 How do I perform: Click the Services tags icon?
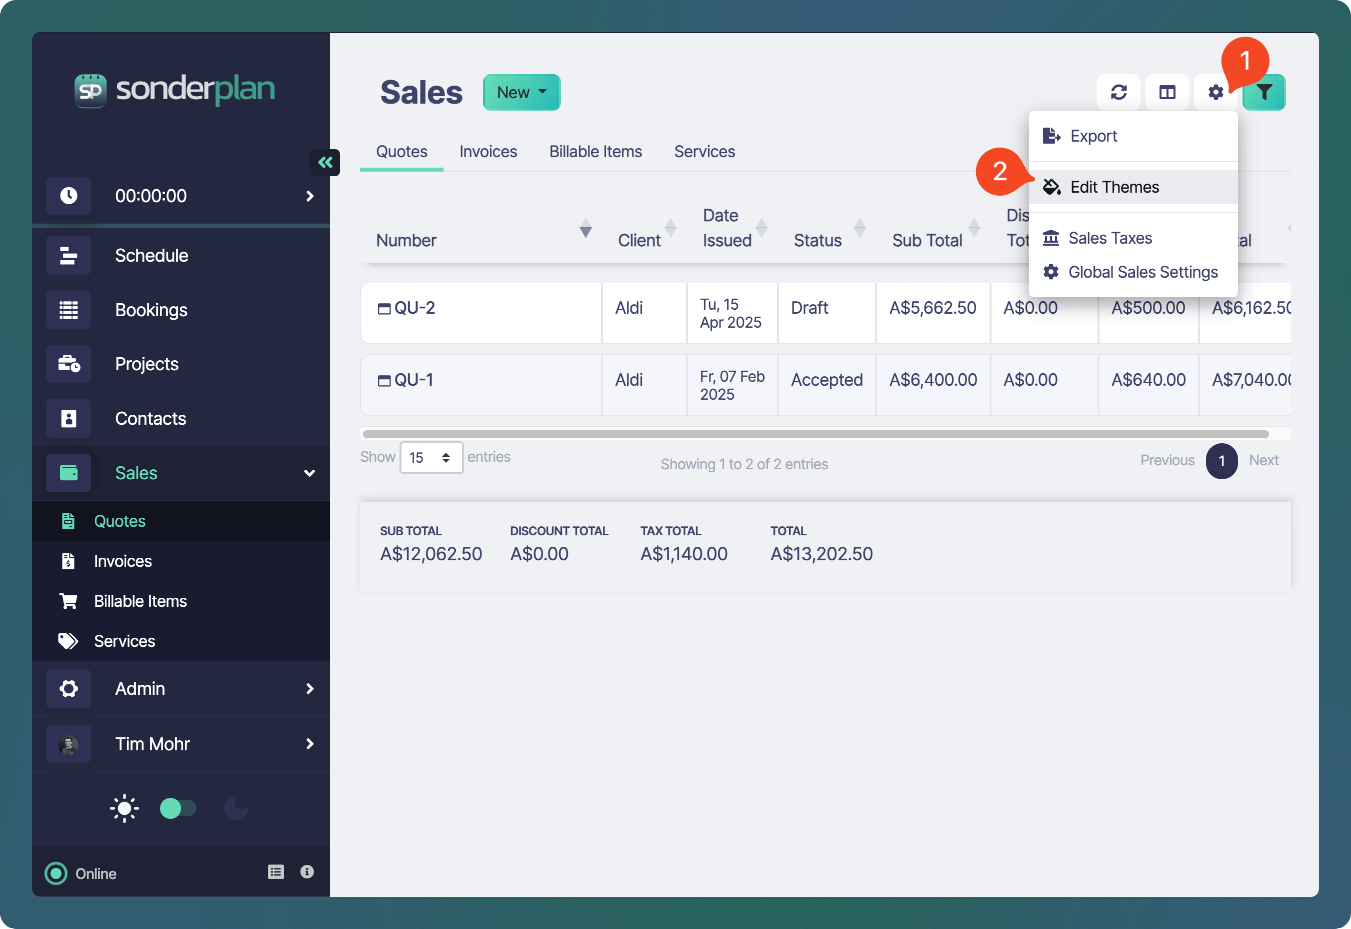click(68, 641)
